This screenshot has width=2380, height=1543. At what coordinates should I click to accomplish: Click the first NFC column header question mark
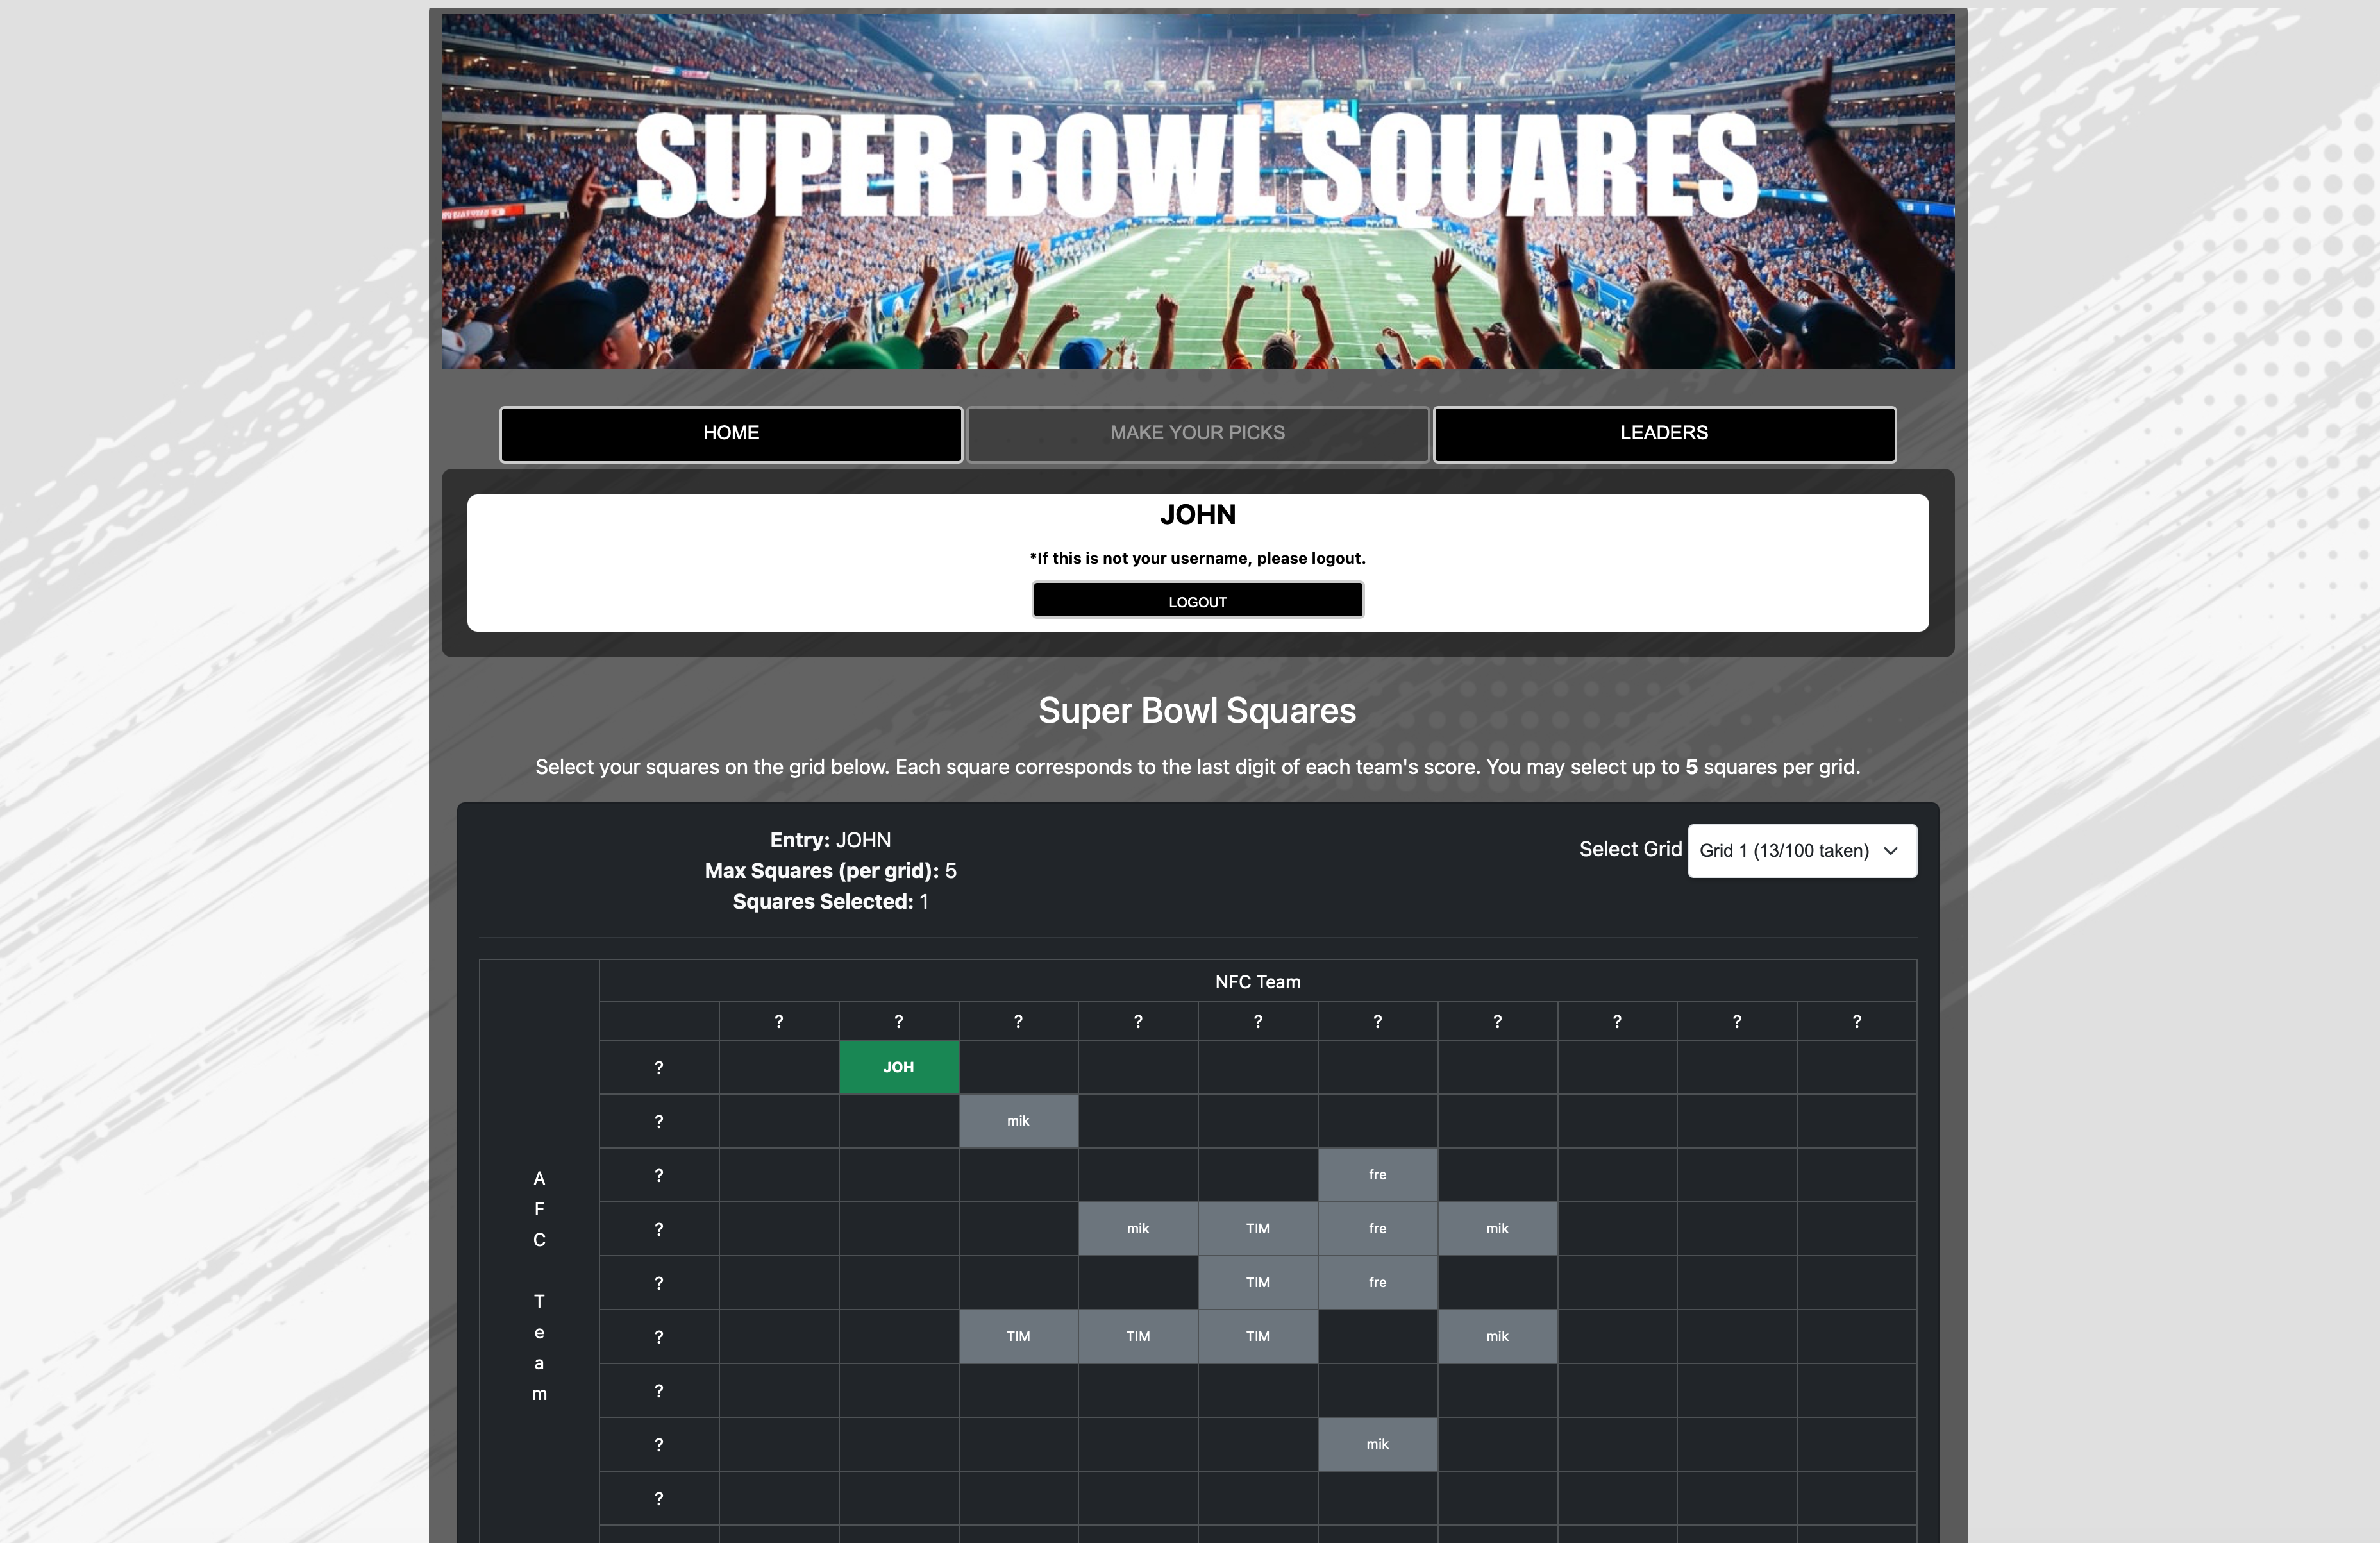tap(778, 1021)
